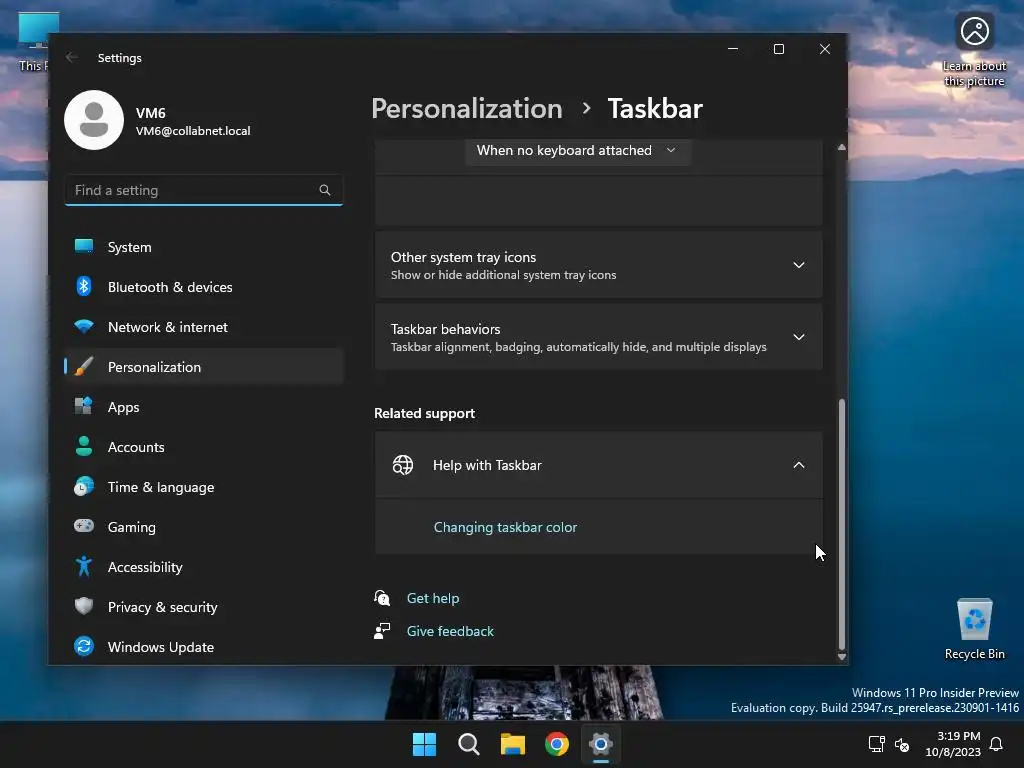The width and height of the screenshot is (1024, 768).
Task: Open When no keyboard attached dropdown
Action: tap(577, 151)
